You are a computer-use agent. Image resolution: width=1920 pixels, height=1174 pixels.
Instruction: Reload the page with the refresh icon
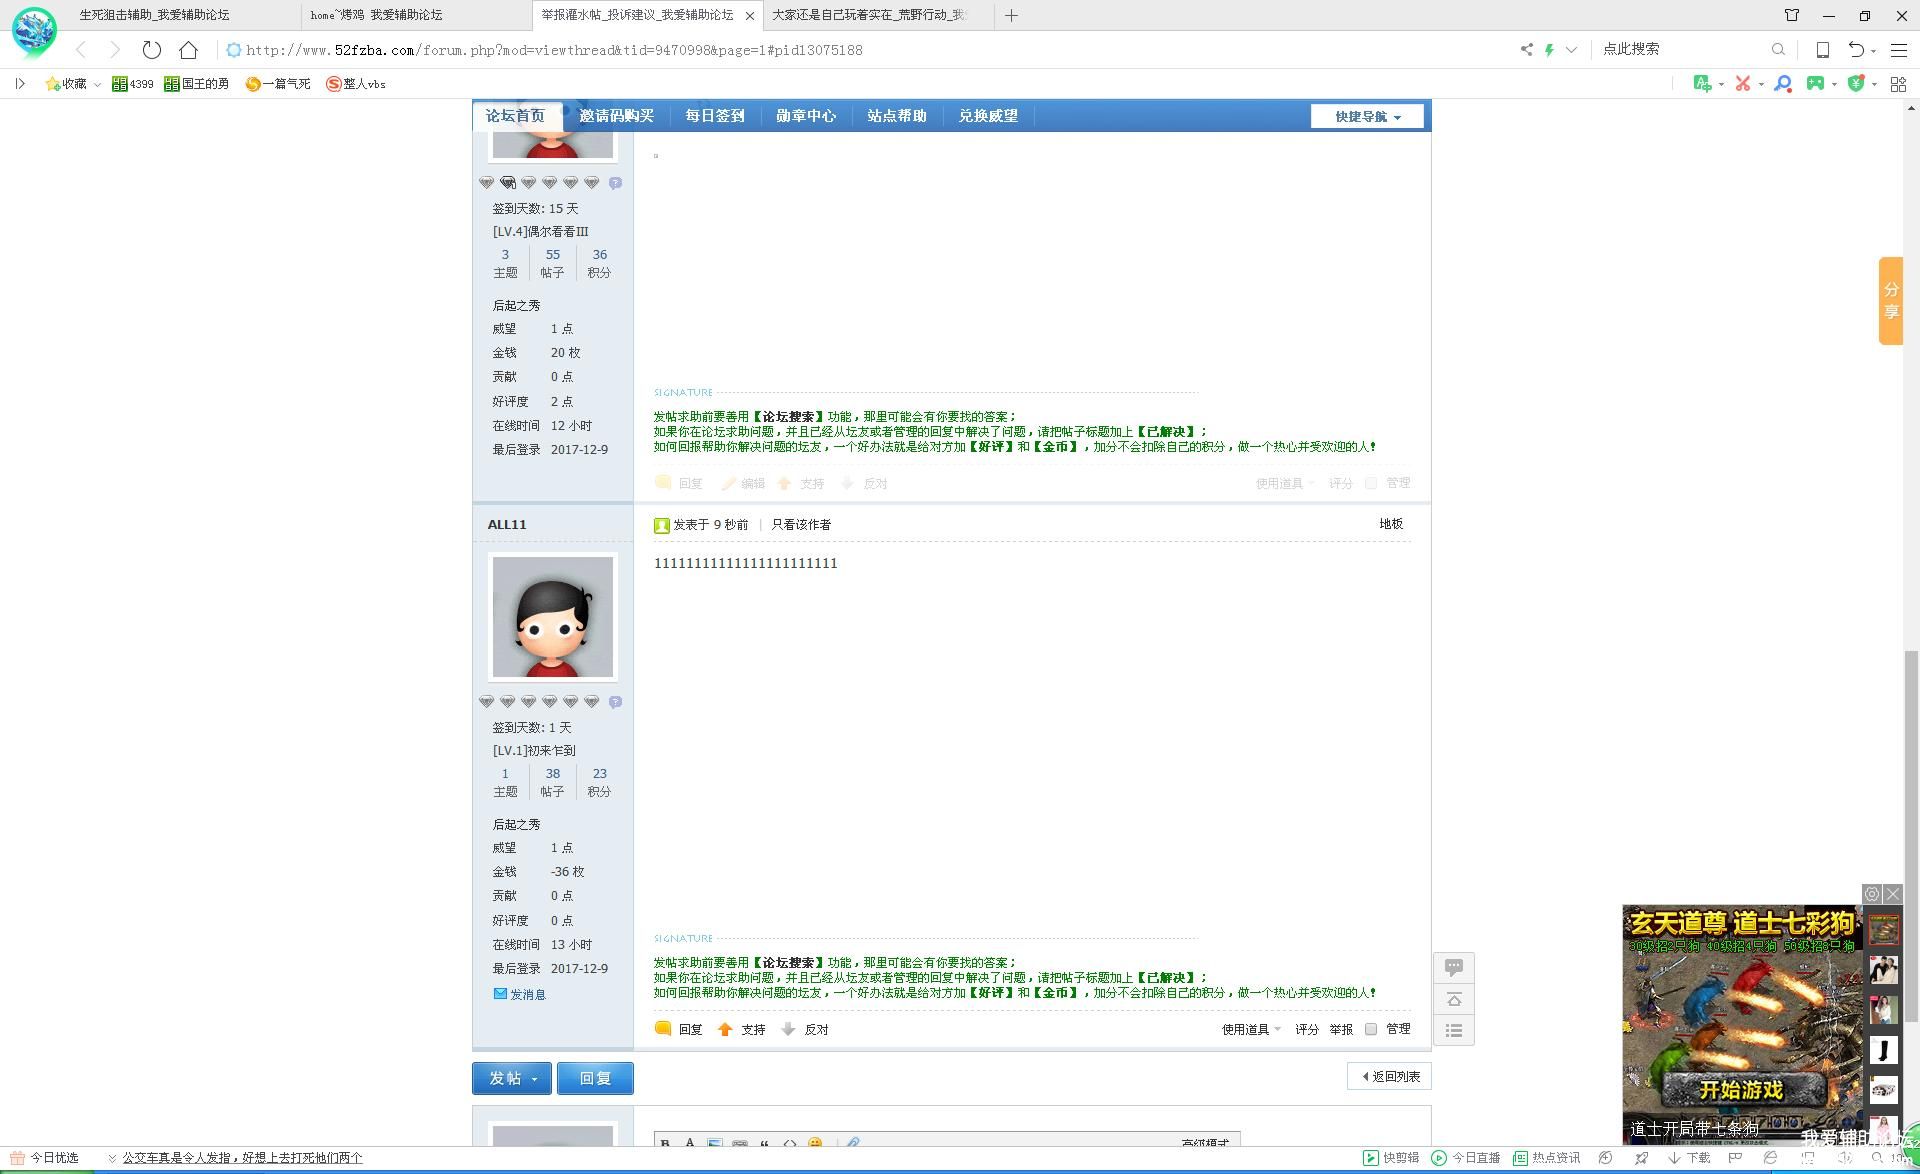[152, 49]
